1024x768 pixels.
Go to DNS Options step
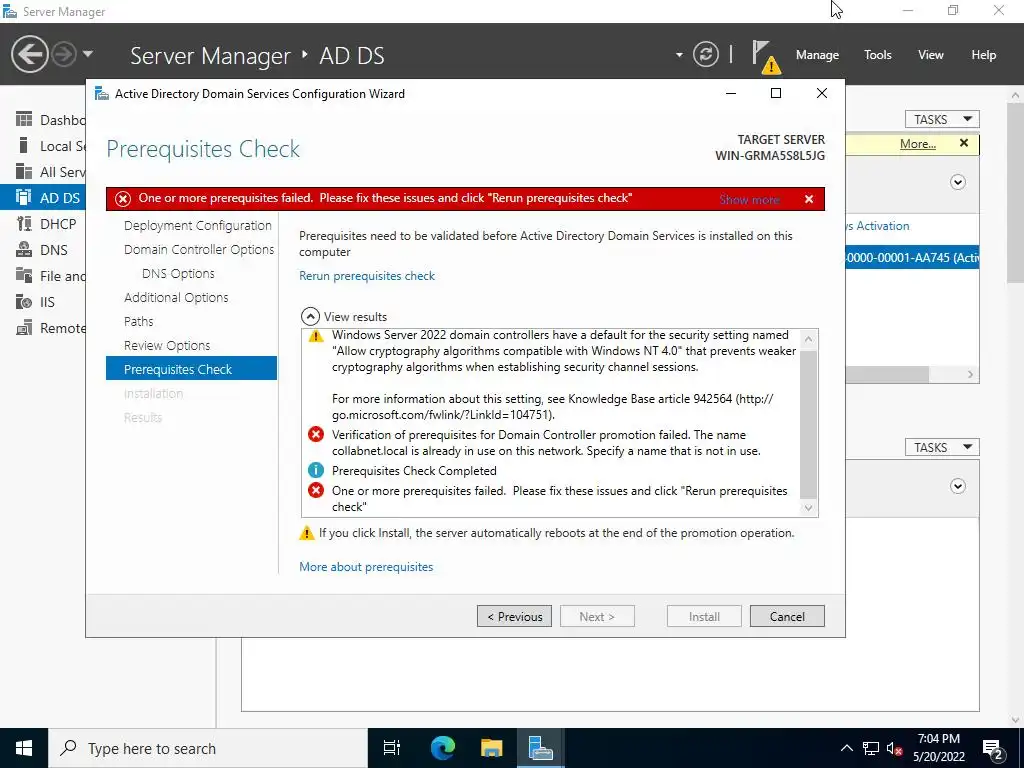[178, 273]
